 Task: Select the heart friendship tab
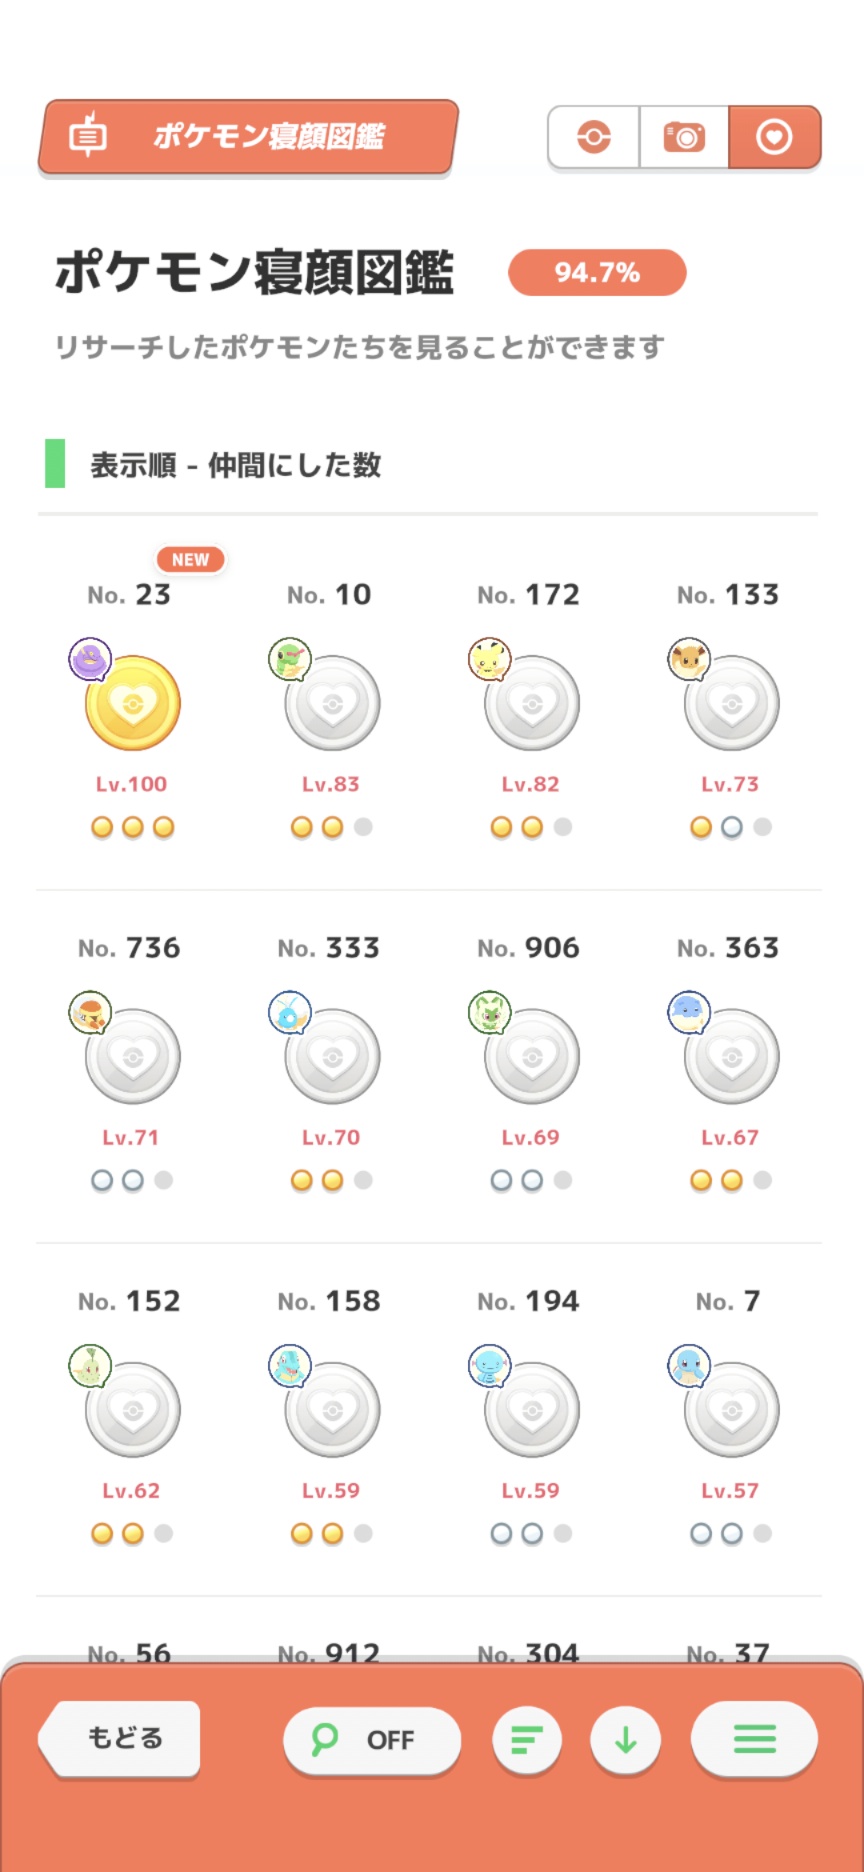coord(774,137)
